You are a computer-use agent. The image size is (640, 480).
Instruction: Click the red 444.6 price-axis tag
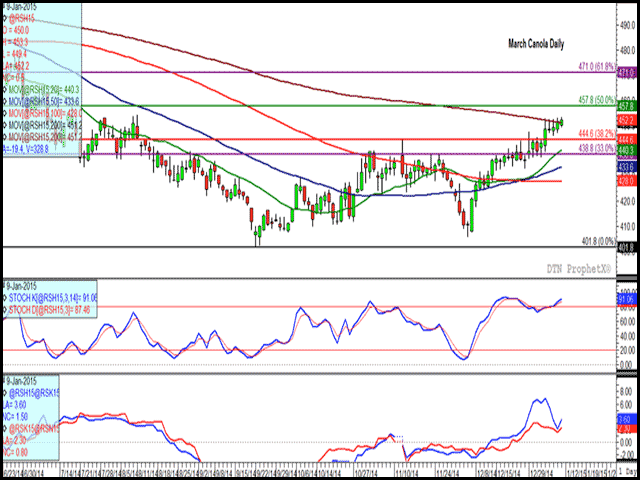coord(627,140)
